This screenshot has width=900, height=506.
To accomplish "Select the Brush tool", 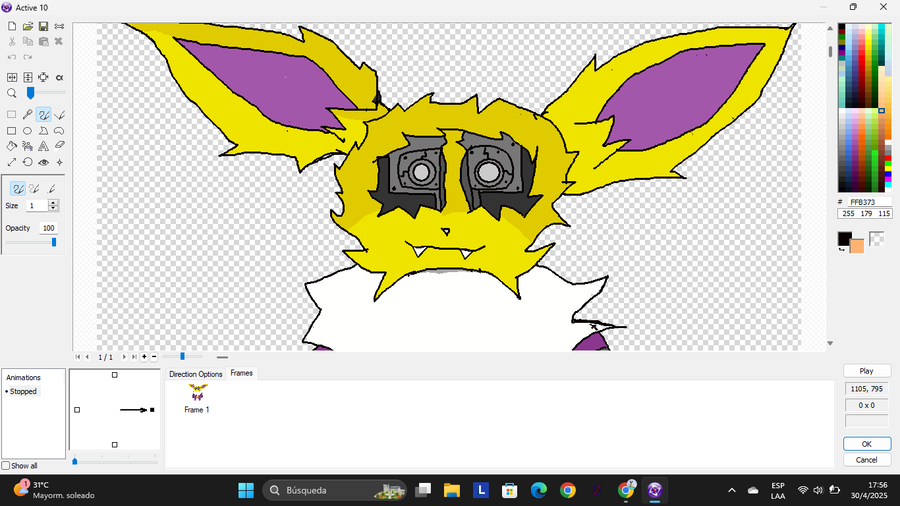I will tap(43, 115).
